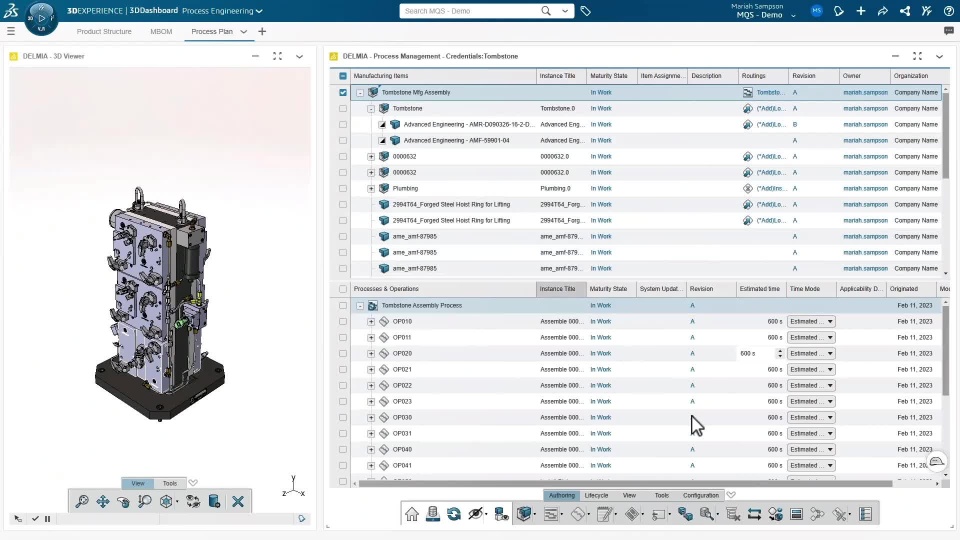Check the box for the Plumbing row

343,189
